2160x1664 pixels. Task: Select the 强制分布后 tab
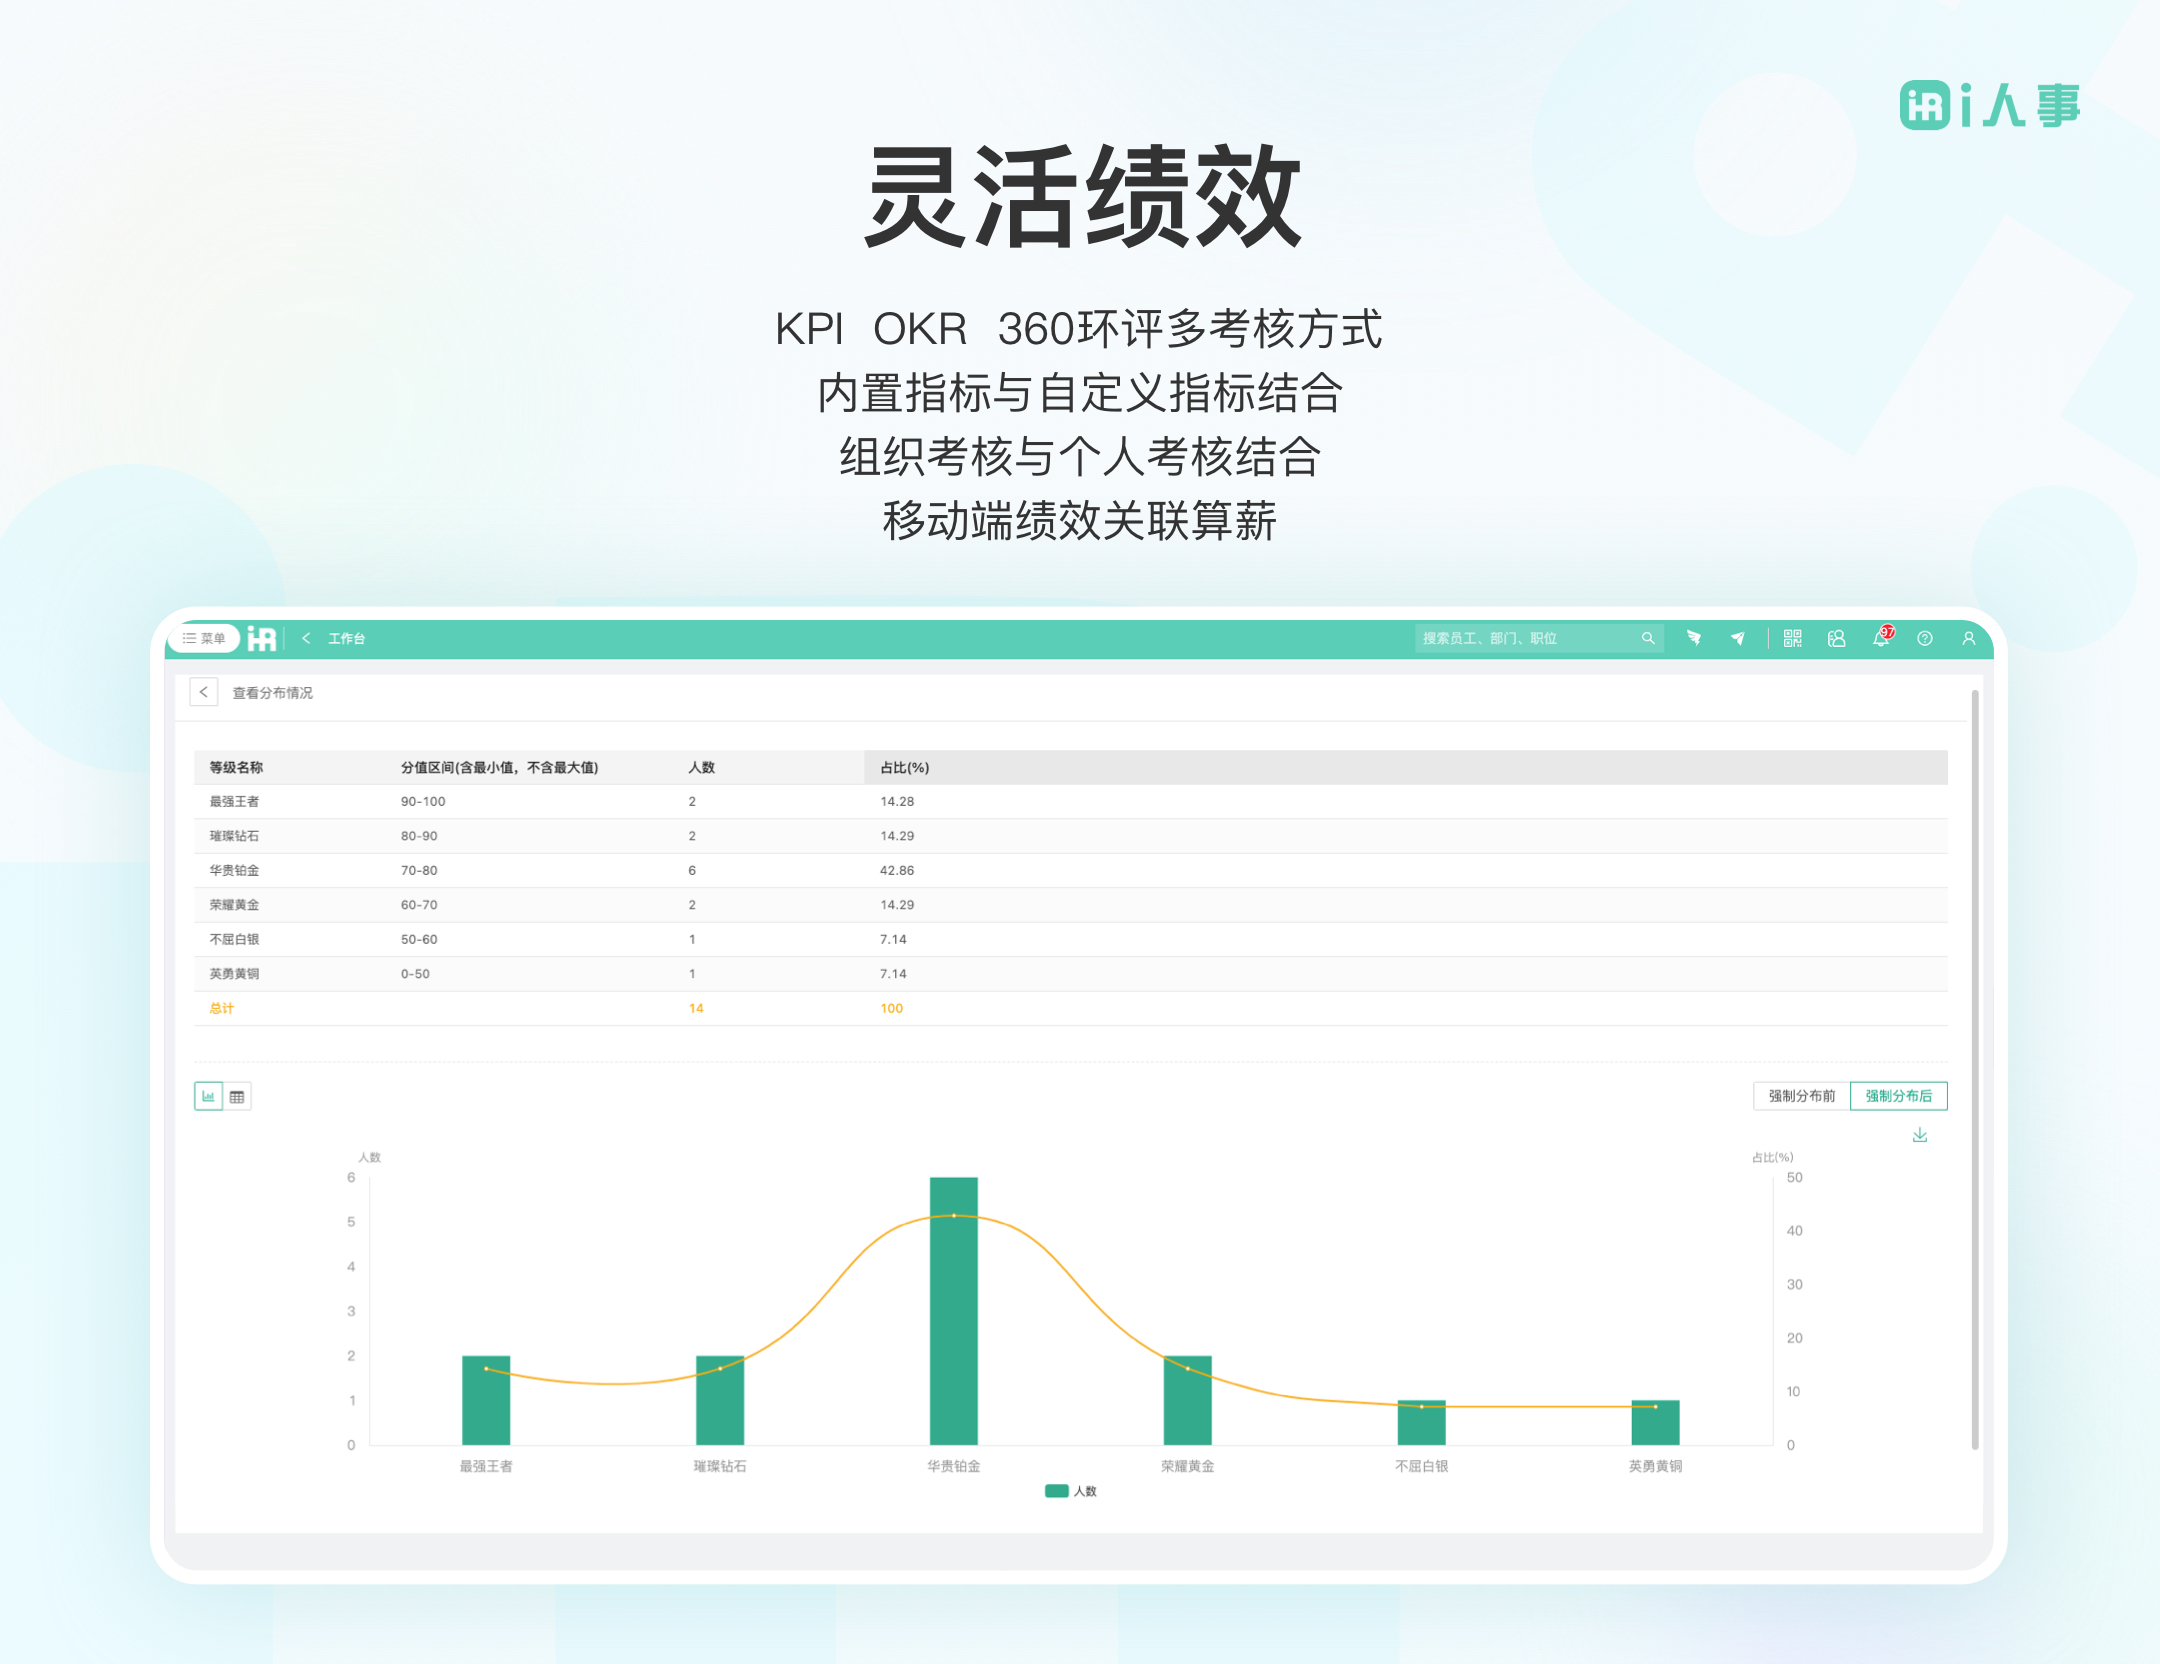coord(1899,1096)
